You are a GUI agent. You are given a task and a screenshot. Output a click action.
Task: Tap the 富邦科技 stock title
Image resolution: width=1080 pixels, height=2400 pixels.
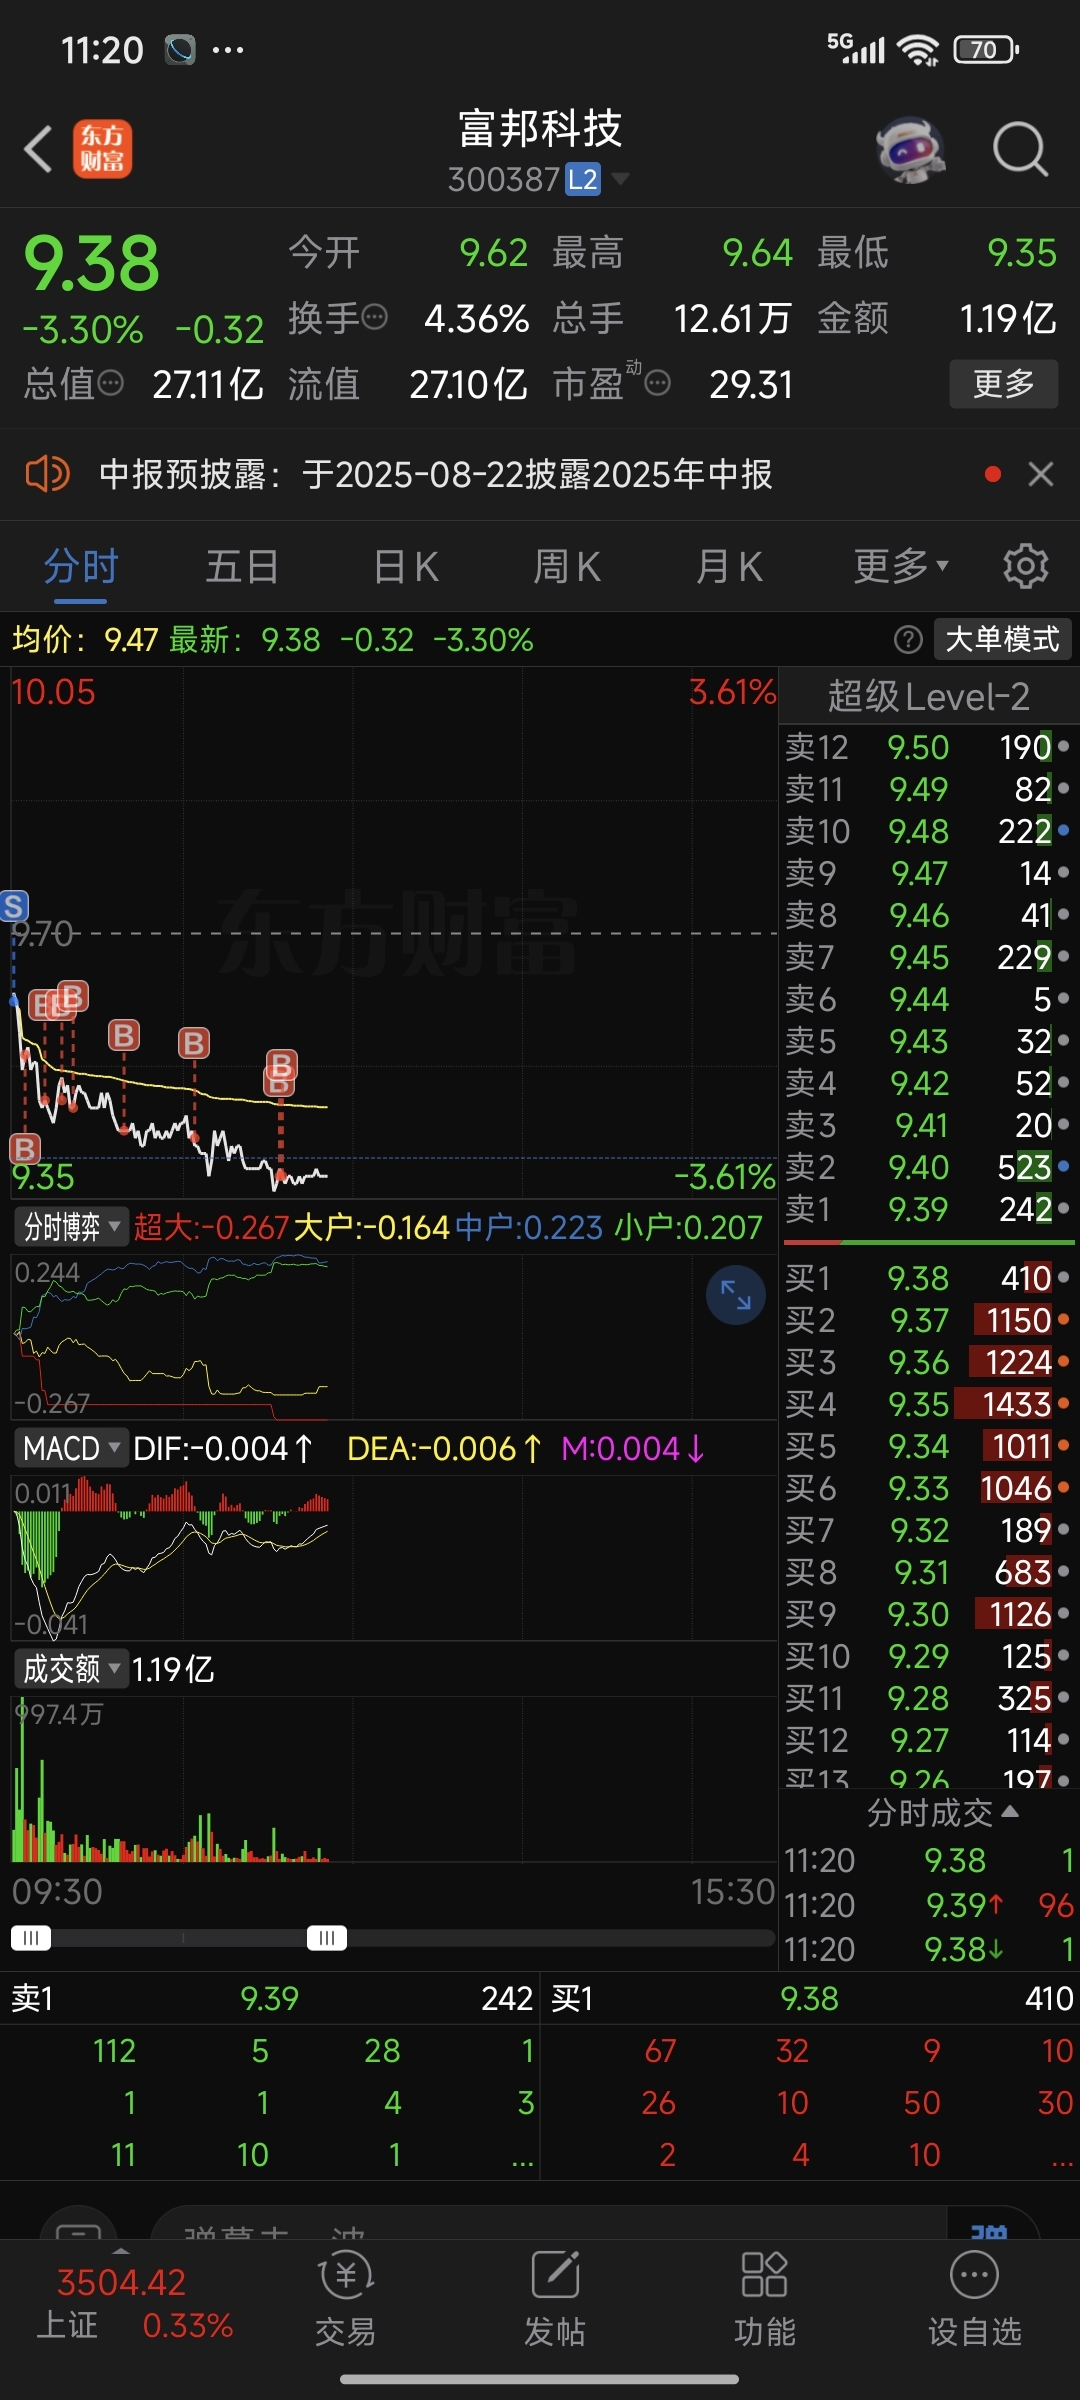click(x=540, y=129)
